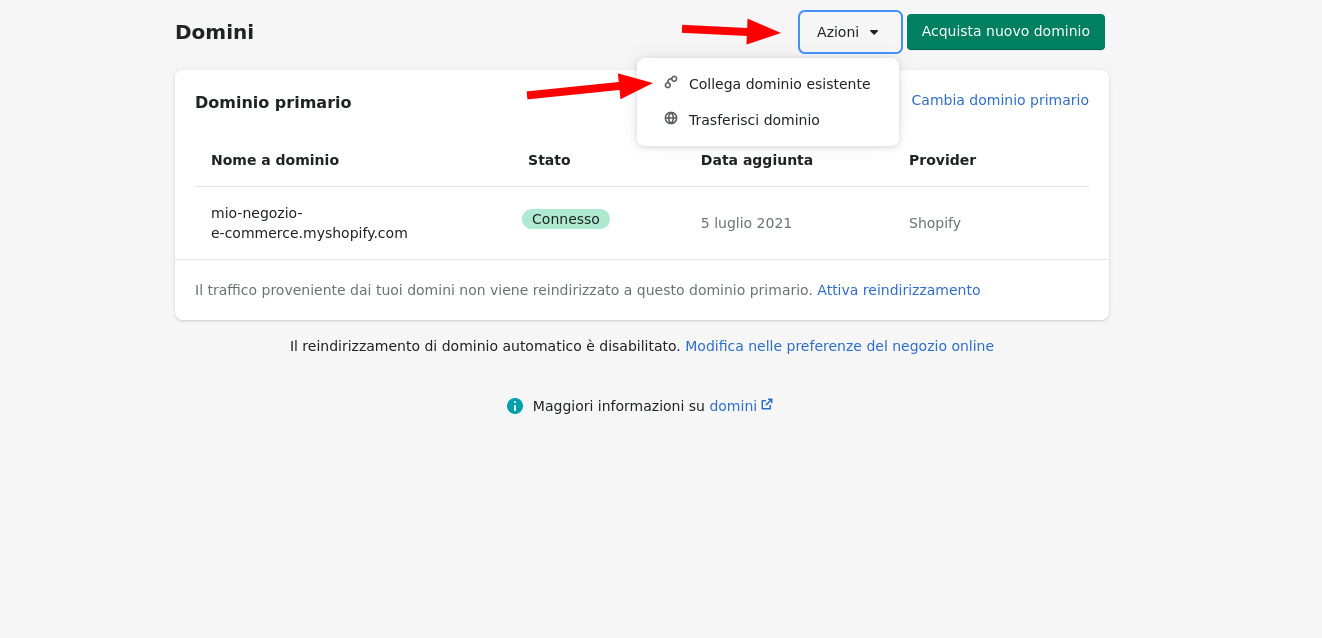Click the external link icon after domini
This screenshot has height=638, width=1322.
(x=767, y=405)
